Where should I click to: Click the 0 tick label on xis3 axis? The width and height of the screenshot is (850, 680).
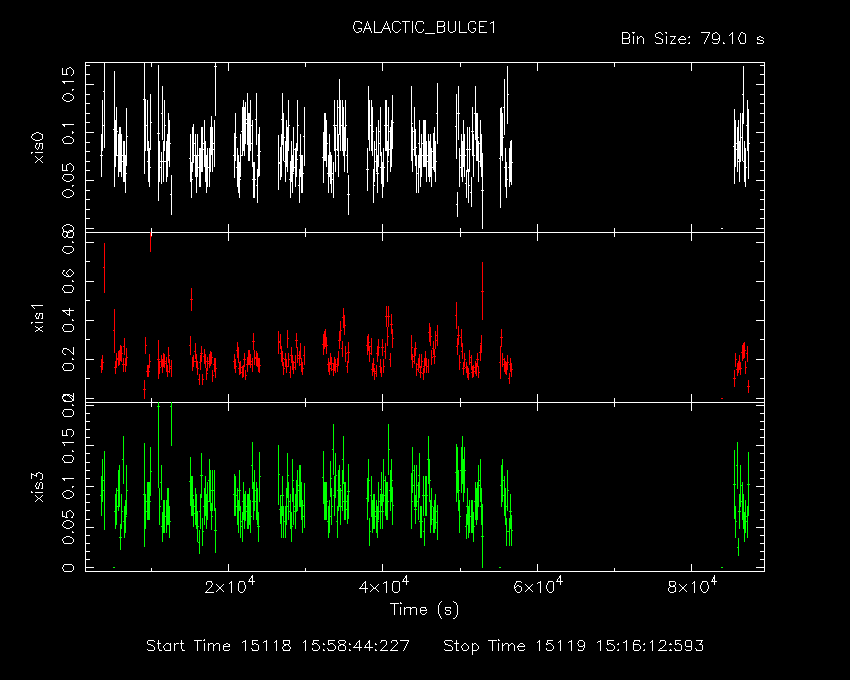pyautogui.click(x=68, y=568)
